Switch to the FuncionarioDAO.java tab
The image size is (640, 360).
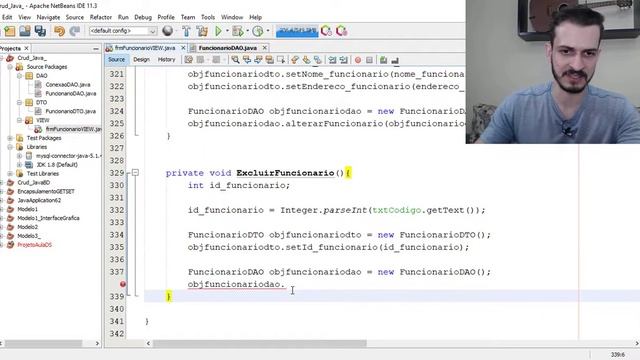[227, 48]
